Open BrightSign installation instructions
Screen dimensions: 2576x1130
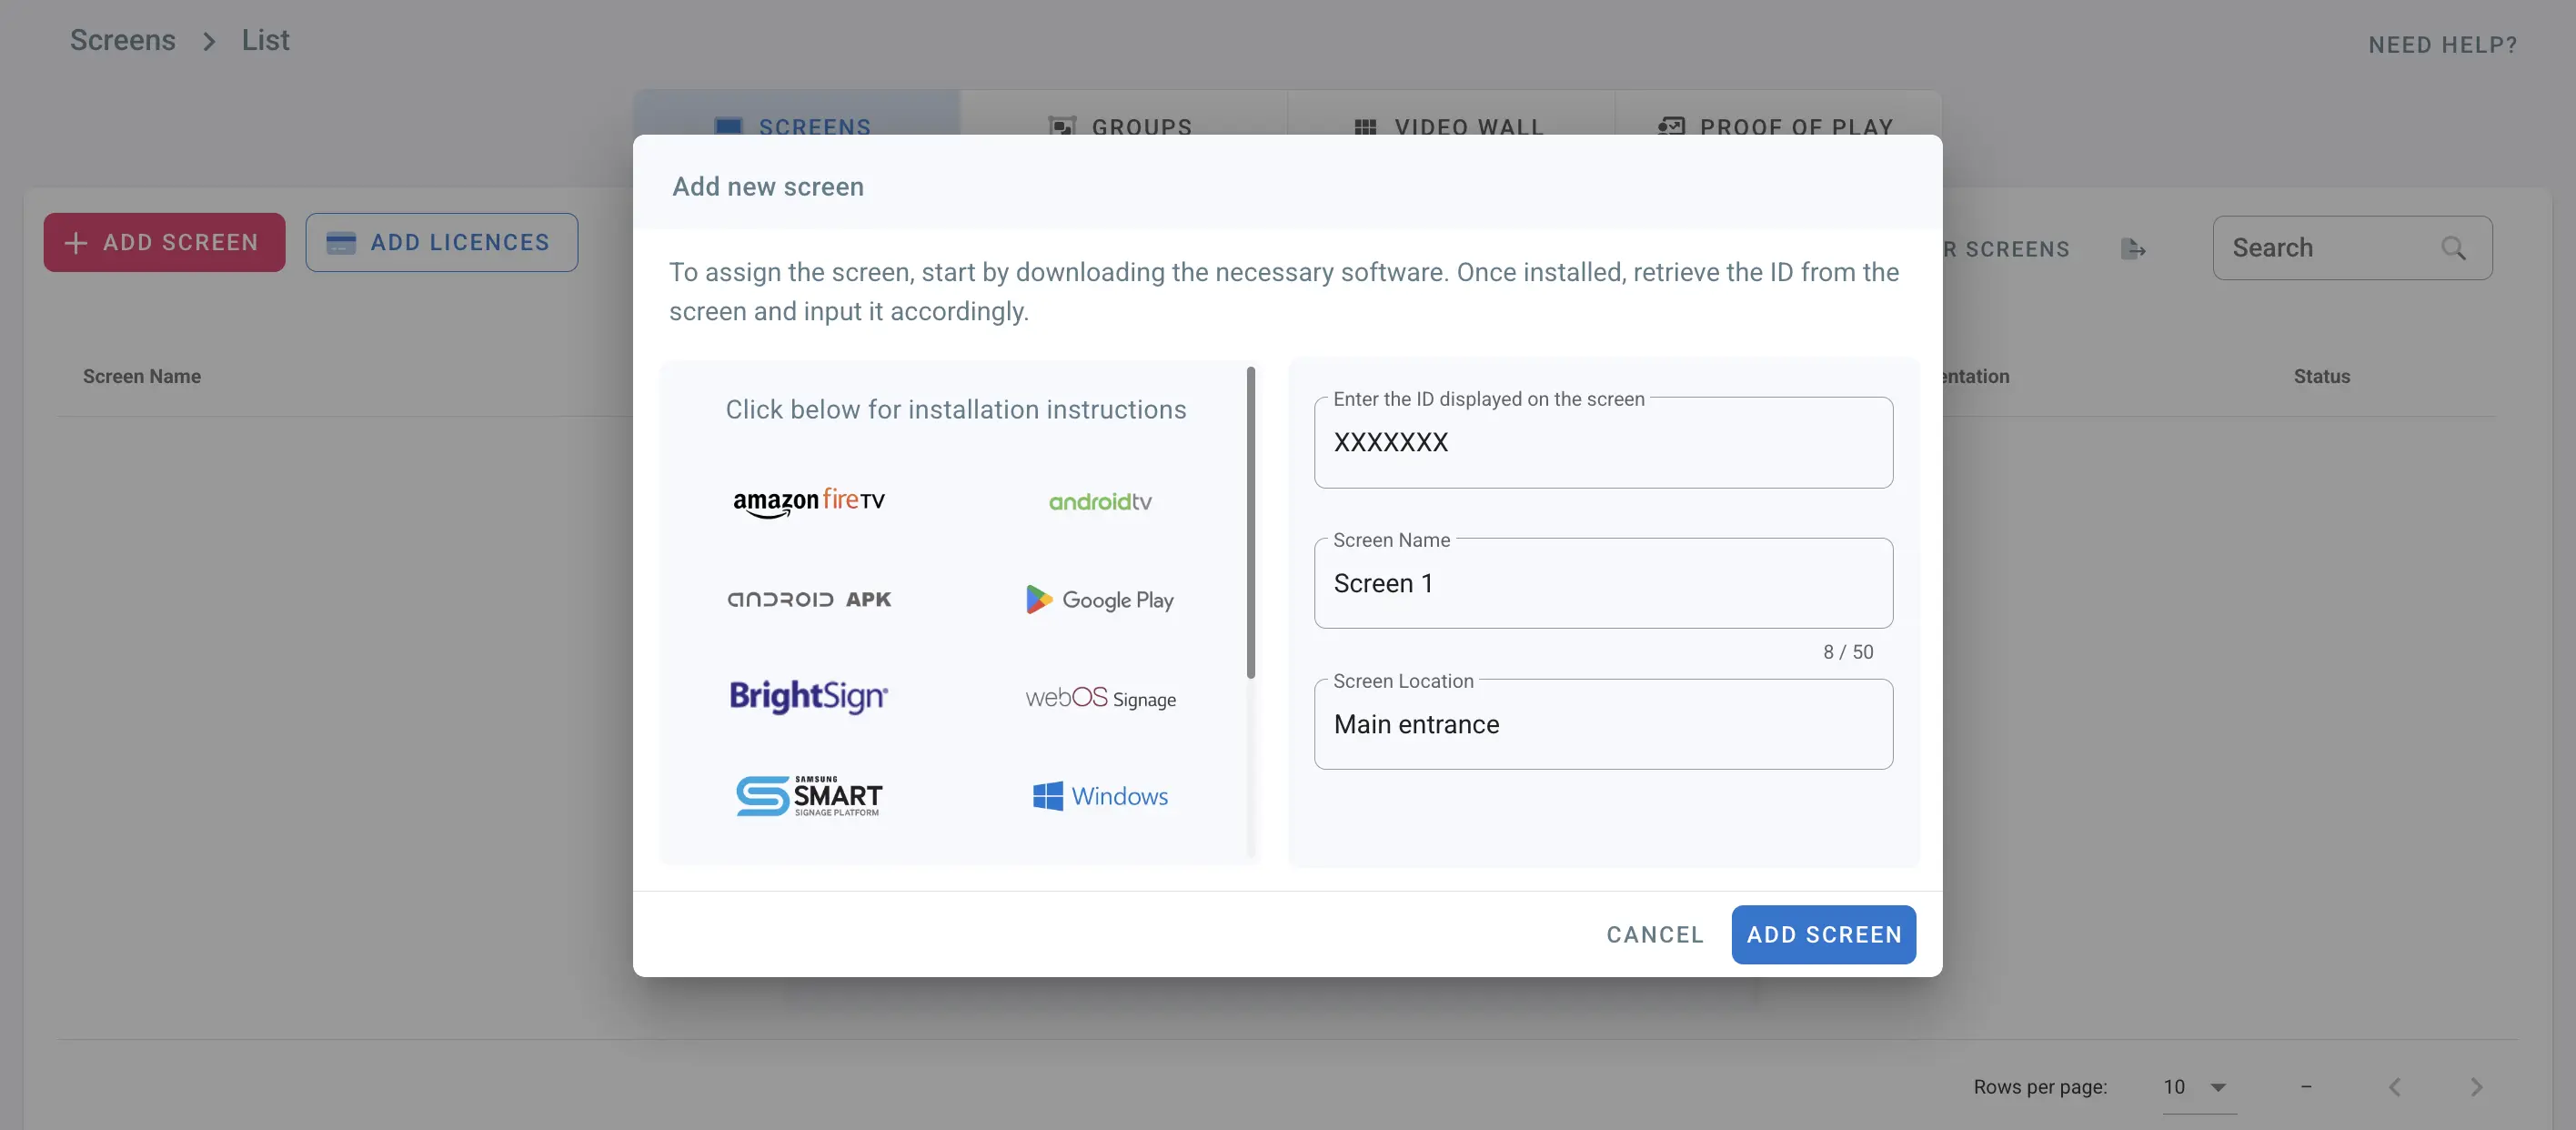pyautogui.click(x=808, y=696)
